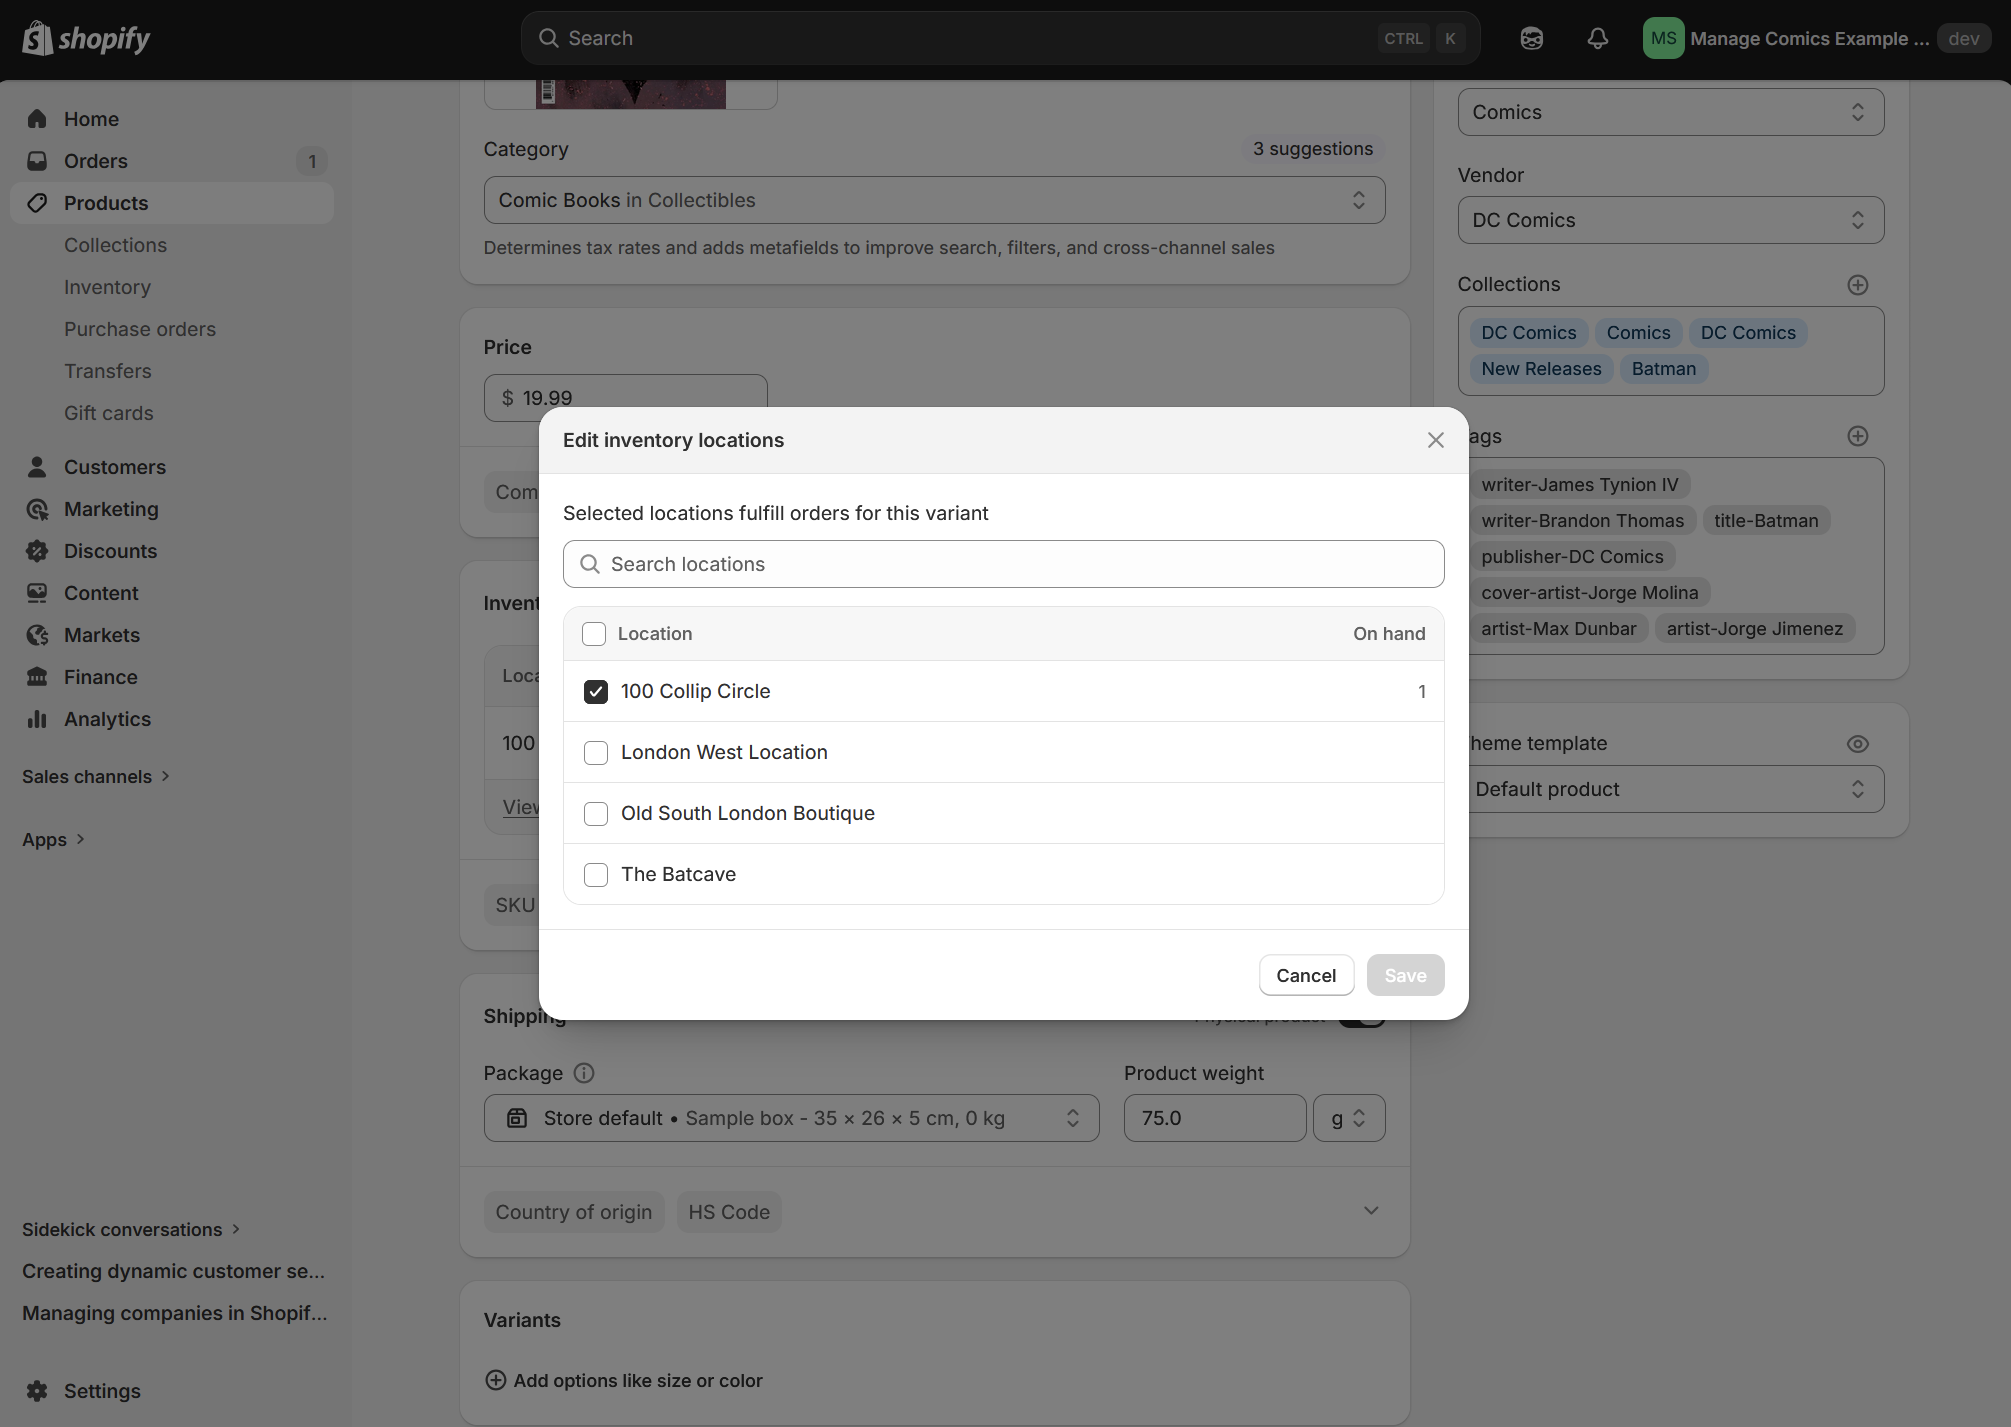Expand Country of origin section chevron
2011x1427 pixels.
(x=1370, y=1211)
